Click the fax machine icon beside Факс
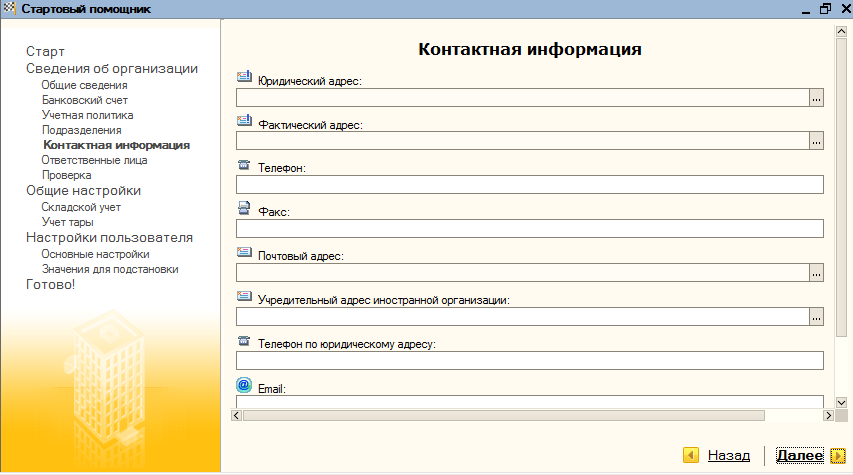This screenshot has height=475, width=853. [244, 208]
